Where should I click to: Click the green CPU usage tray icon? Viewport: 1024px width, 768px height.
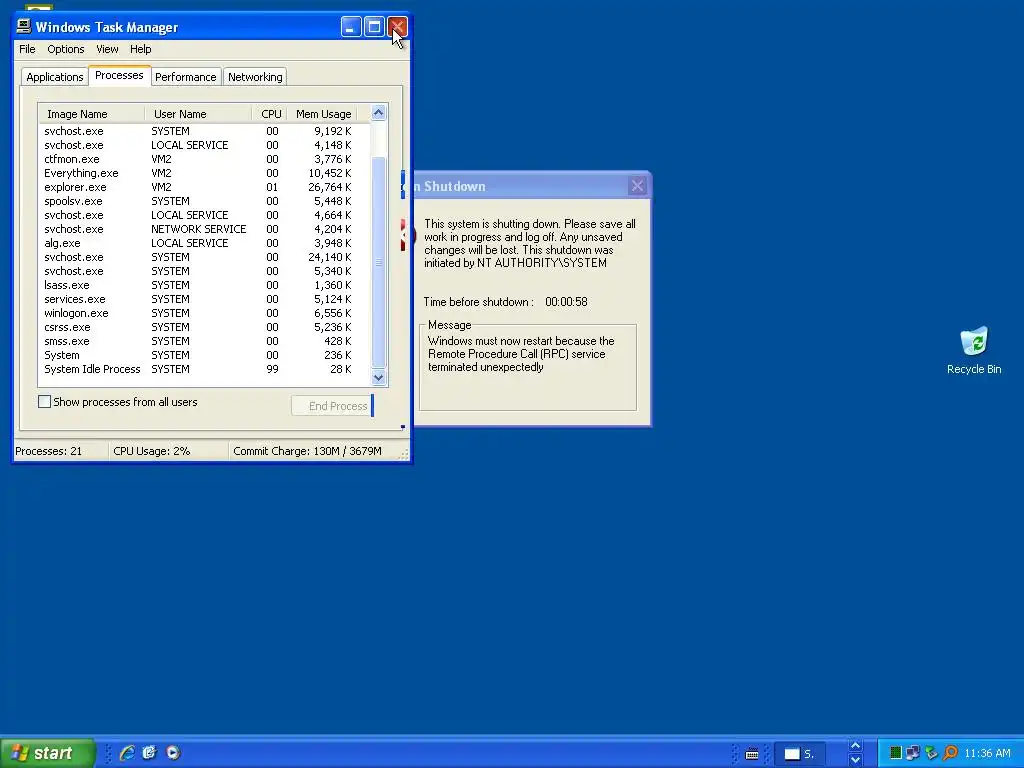896,753
